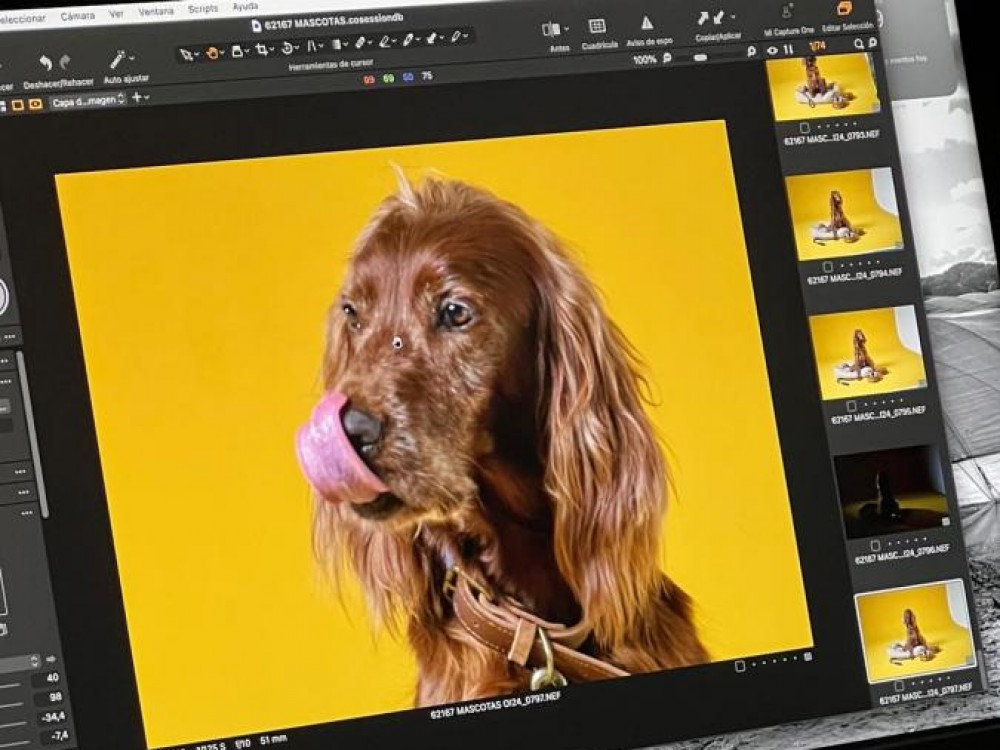Select the orange Pan hand tool
The image size is (1000, 750).
click(x=213, y=52)
